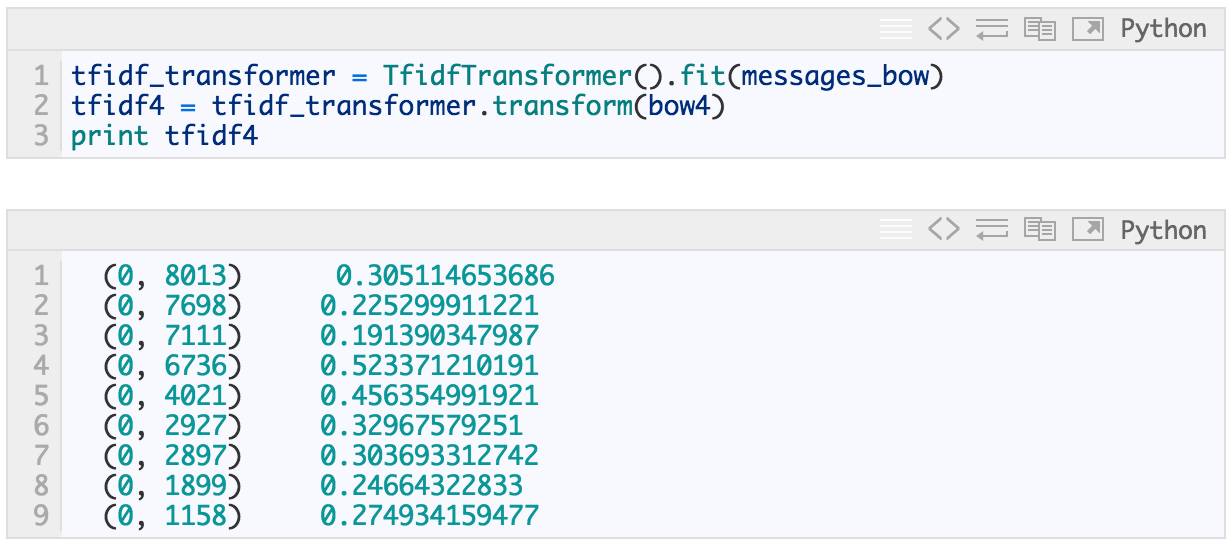1232x548 pixels.
Task: Copy the output block contents
Action: pyautogui.click(x=1040, y=231)
